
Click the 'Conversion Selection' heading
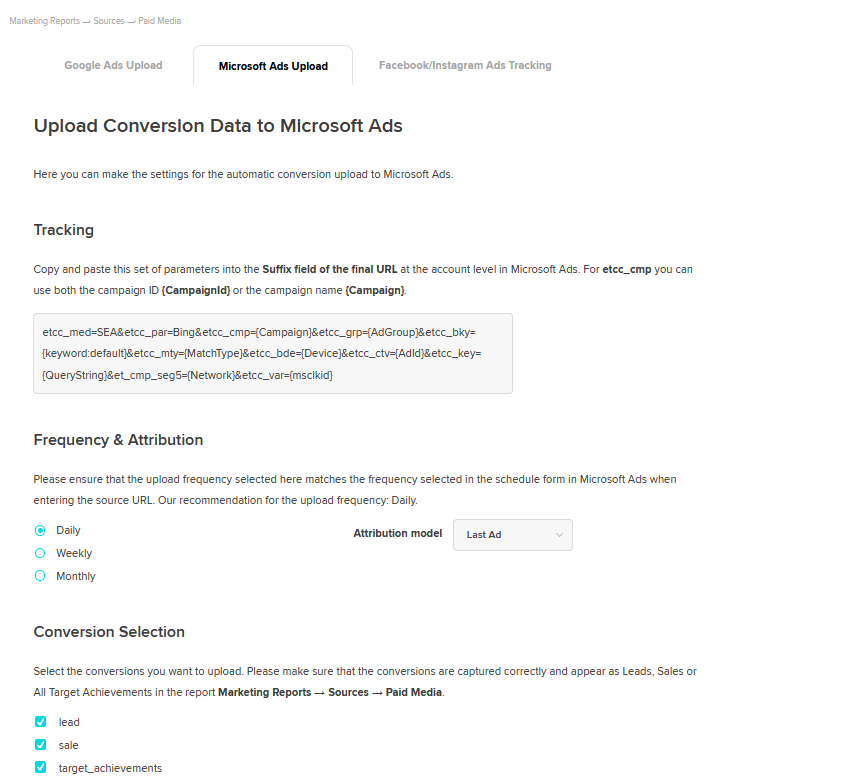click(109, 631)
